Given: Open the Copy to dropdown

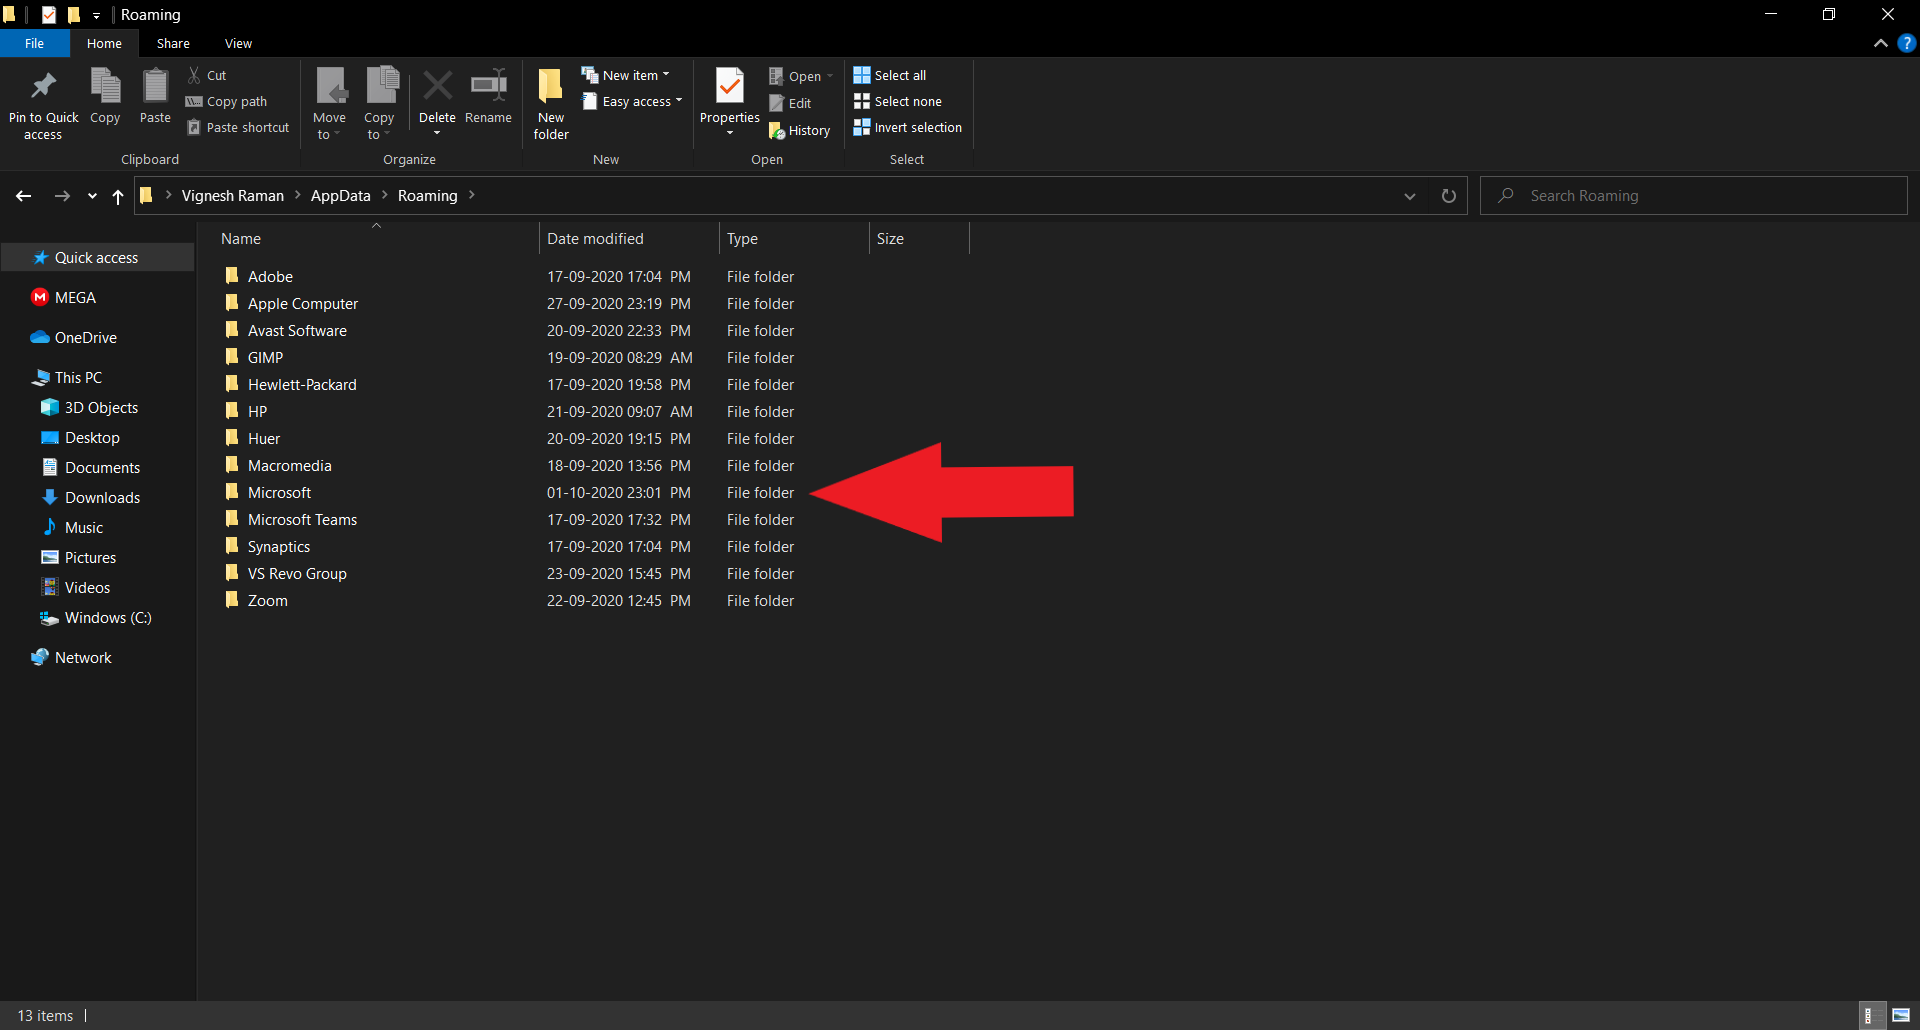Looking at the screenshot, I should coord(379,104).
